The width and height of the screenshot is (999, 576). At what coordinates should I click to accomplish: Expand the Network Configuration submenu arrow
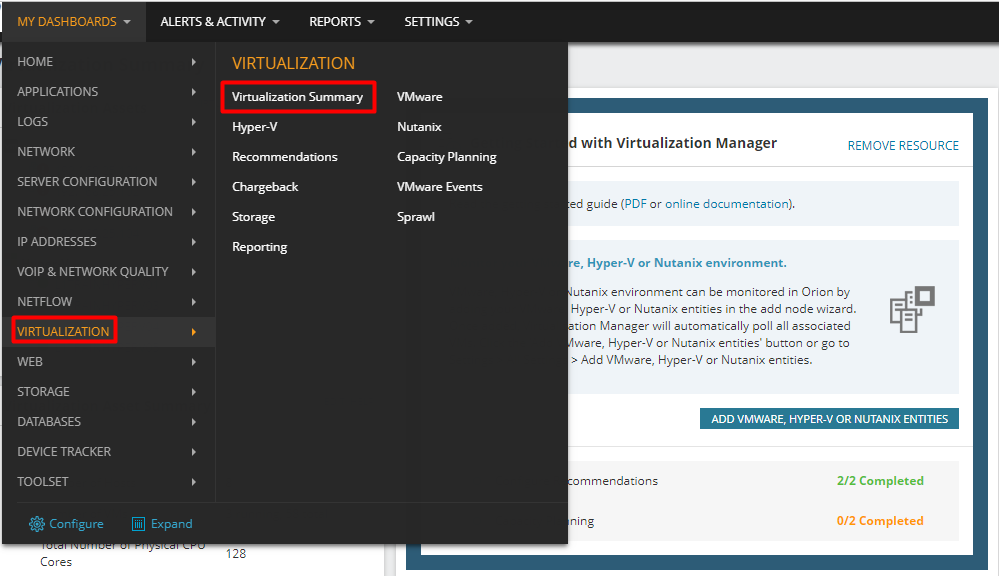coord(194,212)
